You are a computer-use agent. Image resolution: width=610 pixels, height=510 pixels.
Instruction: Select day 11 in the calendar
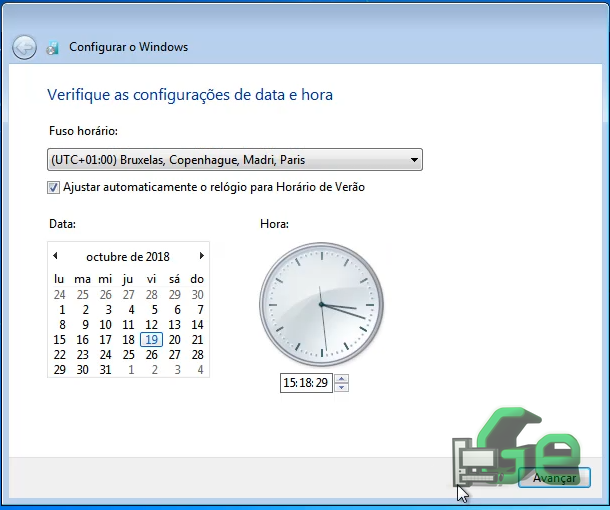point(128,325)
